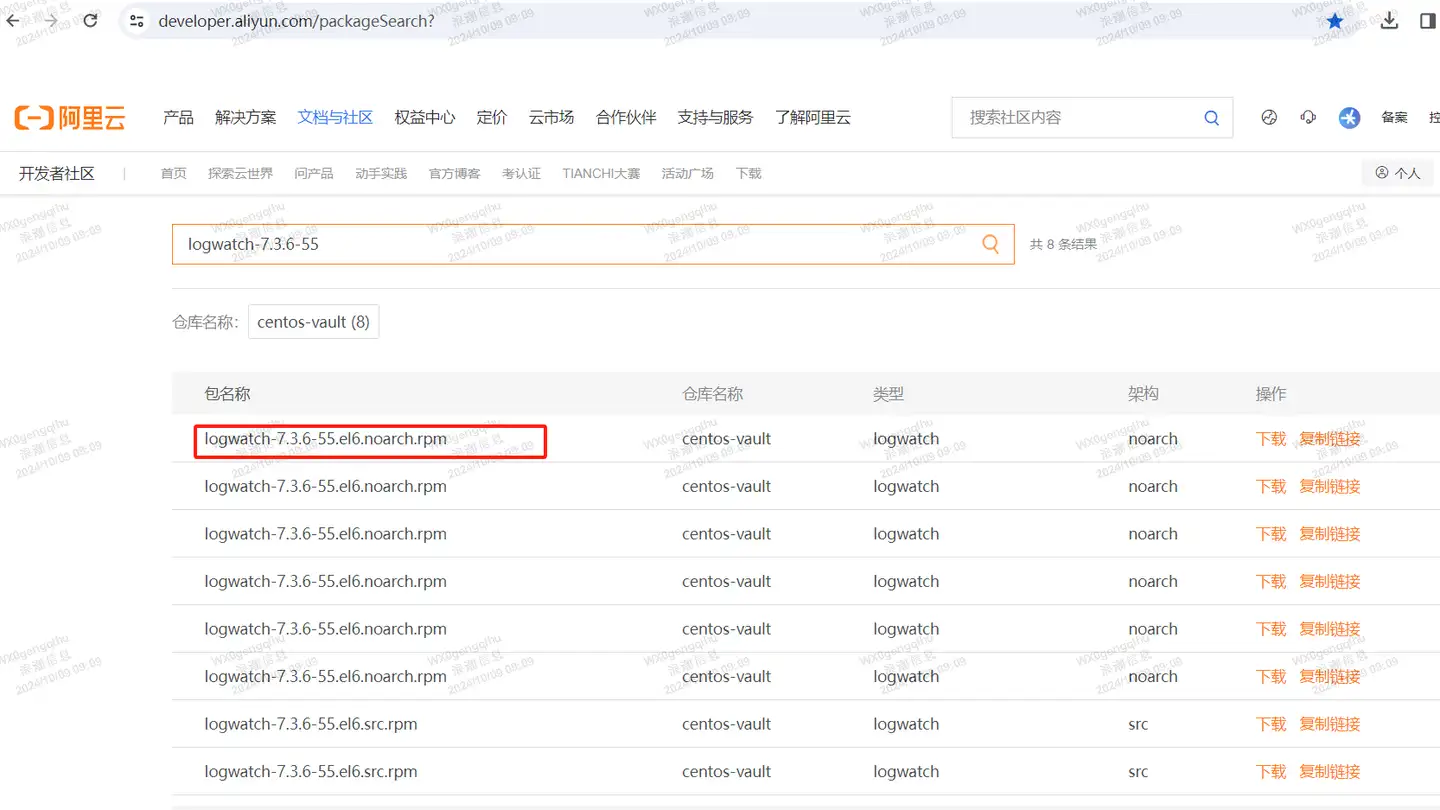This screenshot has width=1440, height=810.
Task: Open the globe international site icon
Action: (x=1269, y=117)
